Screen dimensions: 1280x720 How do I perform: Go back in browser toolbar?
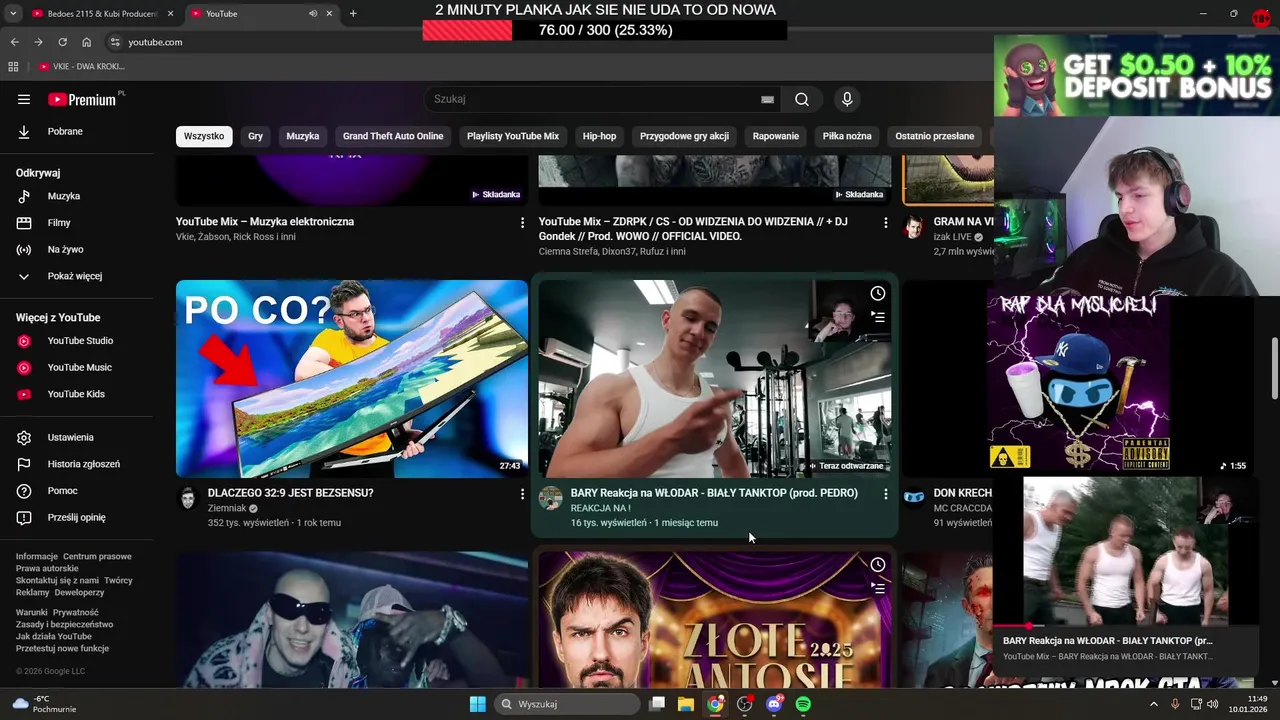14,42
